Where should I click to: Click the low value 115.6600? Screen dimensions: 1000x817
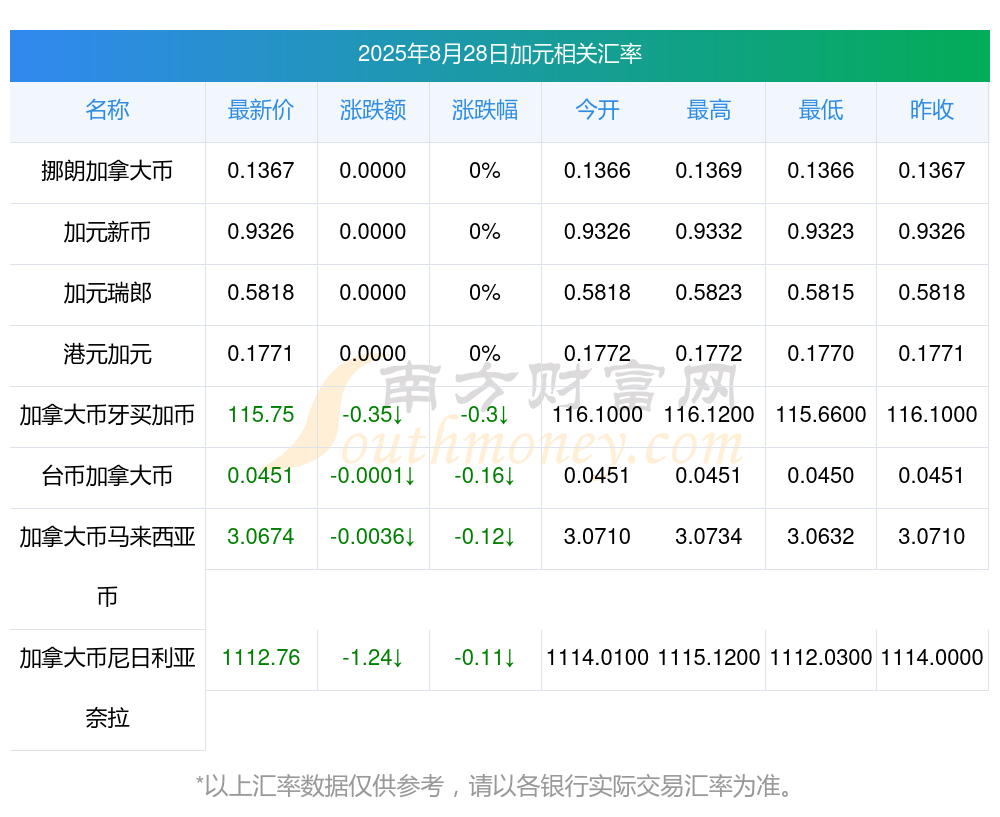[821, 415]
